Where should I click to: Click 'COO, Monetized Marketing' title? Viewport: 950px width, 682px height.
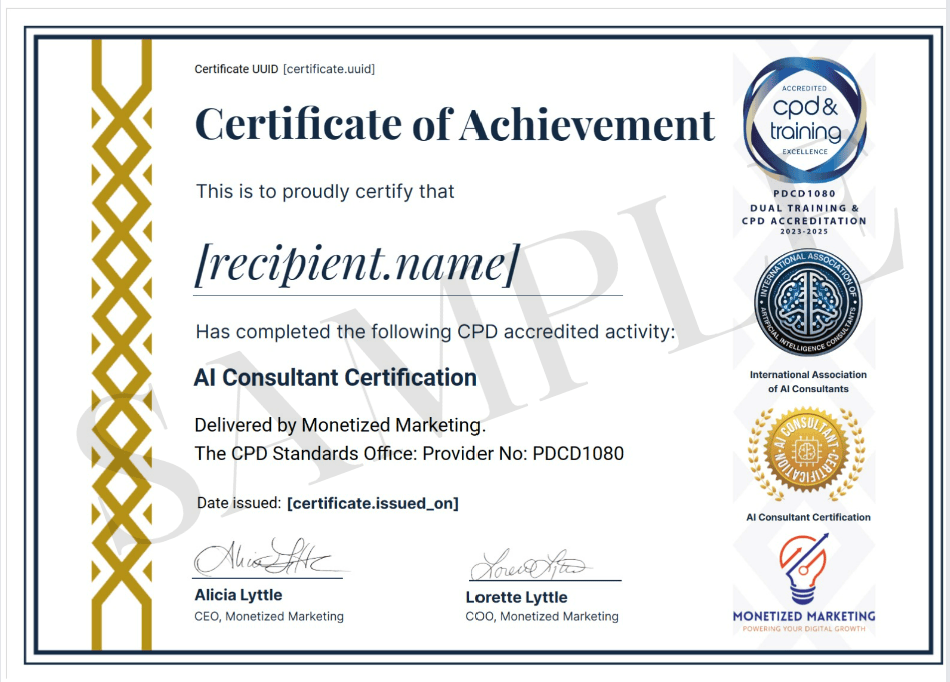[x=542, y=617]
